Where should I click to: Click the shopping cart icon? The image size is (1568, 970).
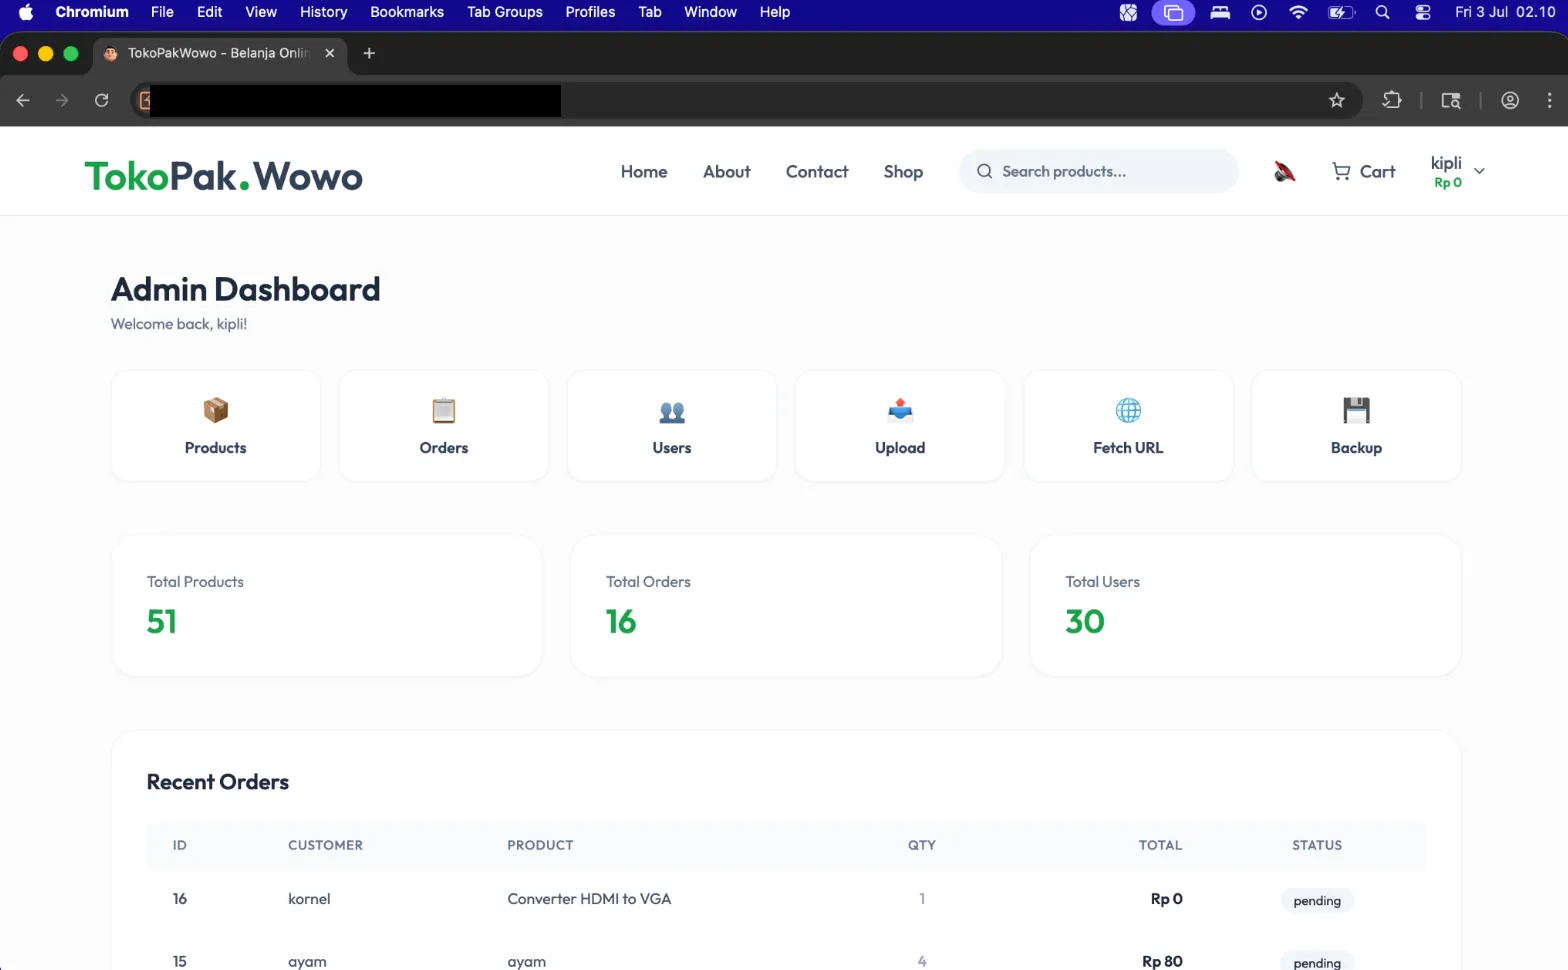click(x=1341, y=172)
